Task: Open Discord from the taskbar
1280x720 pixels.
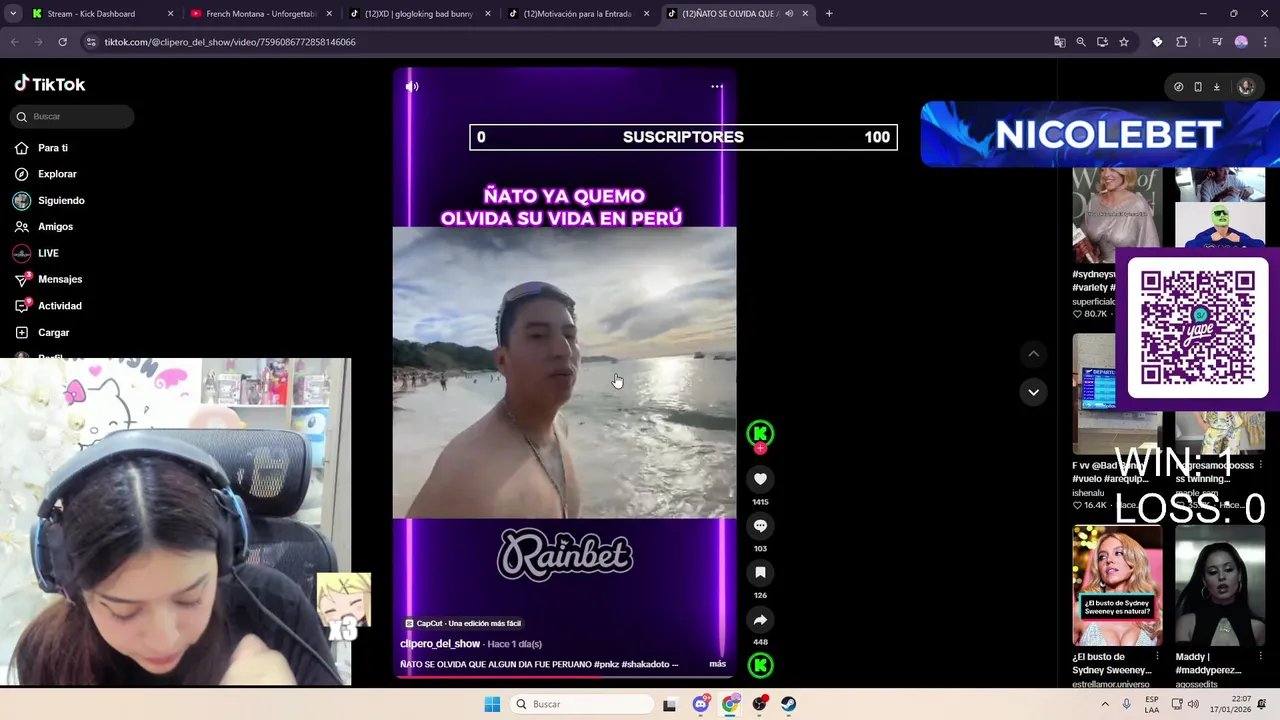Action: [x=701, y=704]
